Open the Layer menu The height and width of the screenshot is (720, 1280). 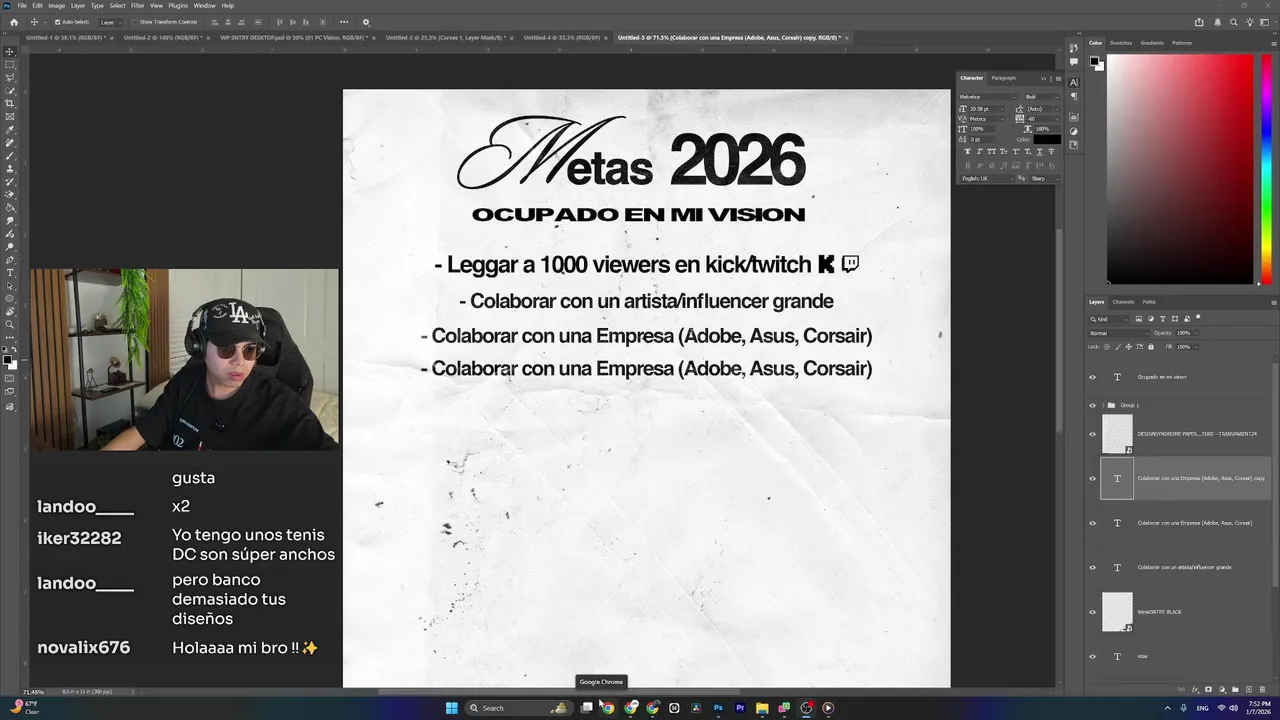pos(78,5)
